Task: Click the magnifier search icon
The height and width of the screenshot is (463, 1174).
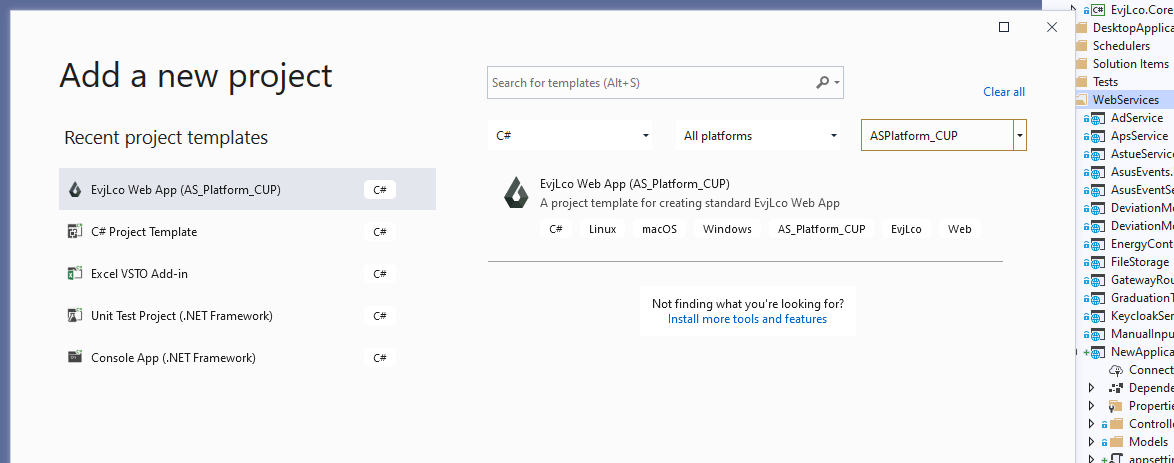Action: click(x=822, y=82)
